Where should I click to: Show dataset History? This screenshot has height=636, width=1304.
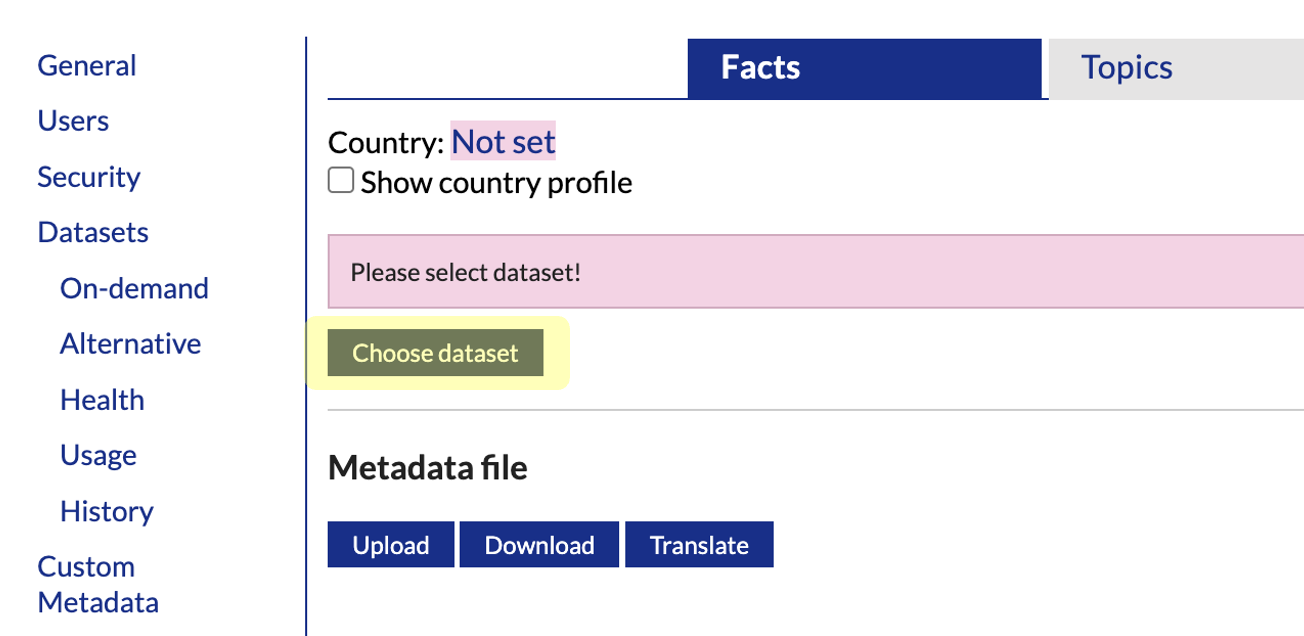click(107, 511)
